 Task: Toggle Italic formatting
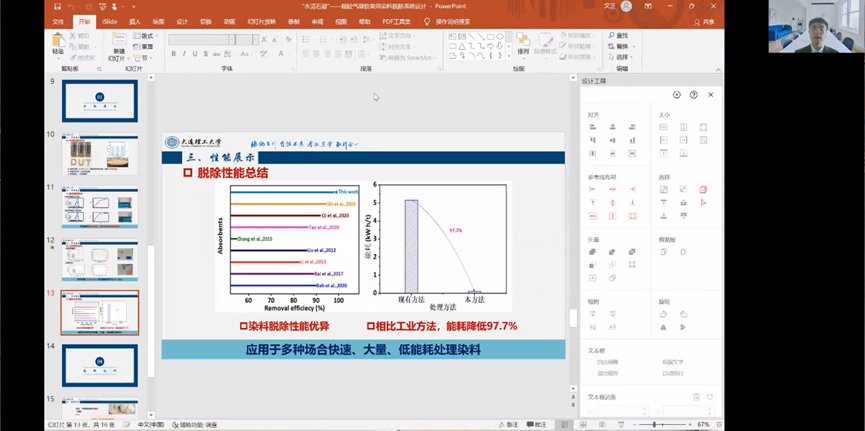click(x=184, y=54)
